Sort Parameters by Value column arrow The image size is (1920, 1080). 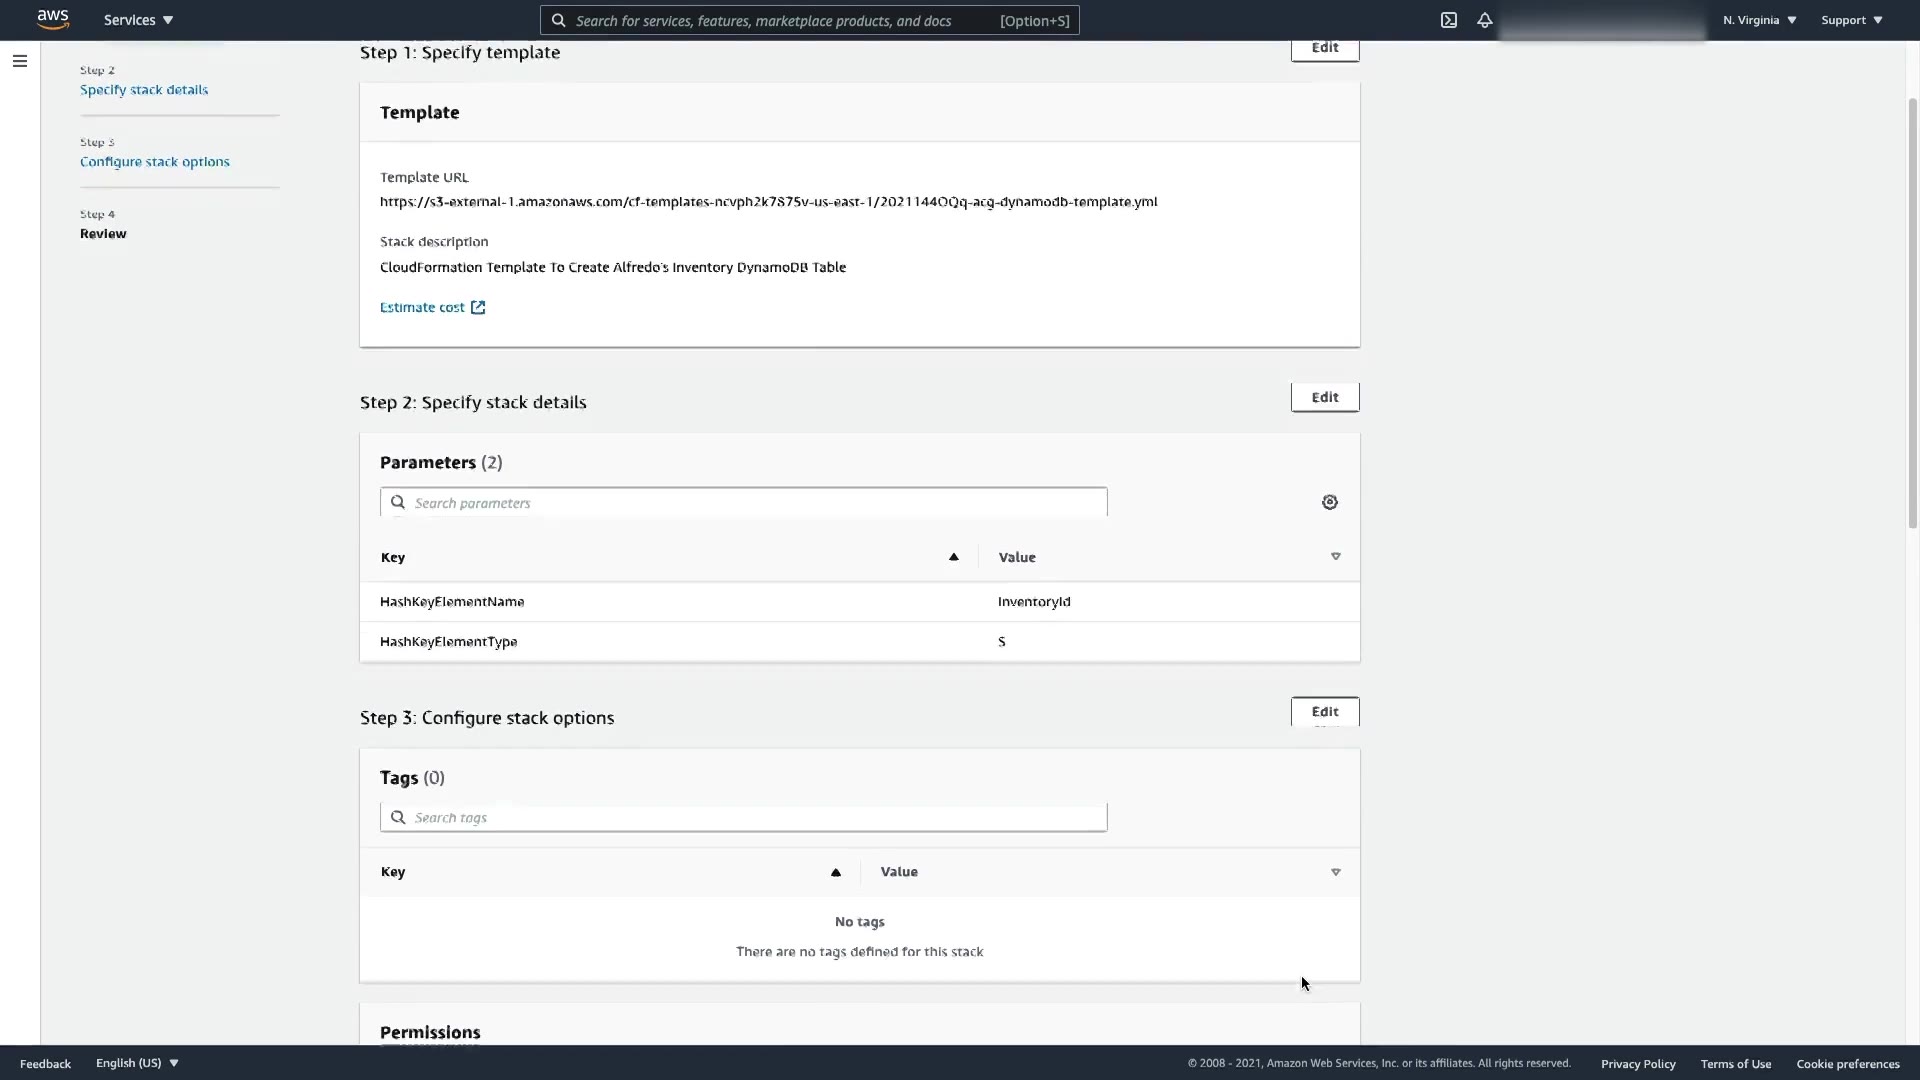point(1335,557)
